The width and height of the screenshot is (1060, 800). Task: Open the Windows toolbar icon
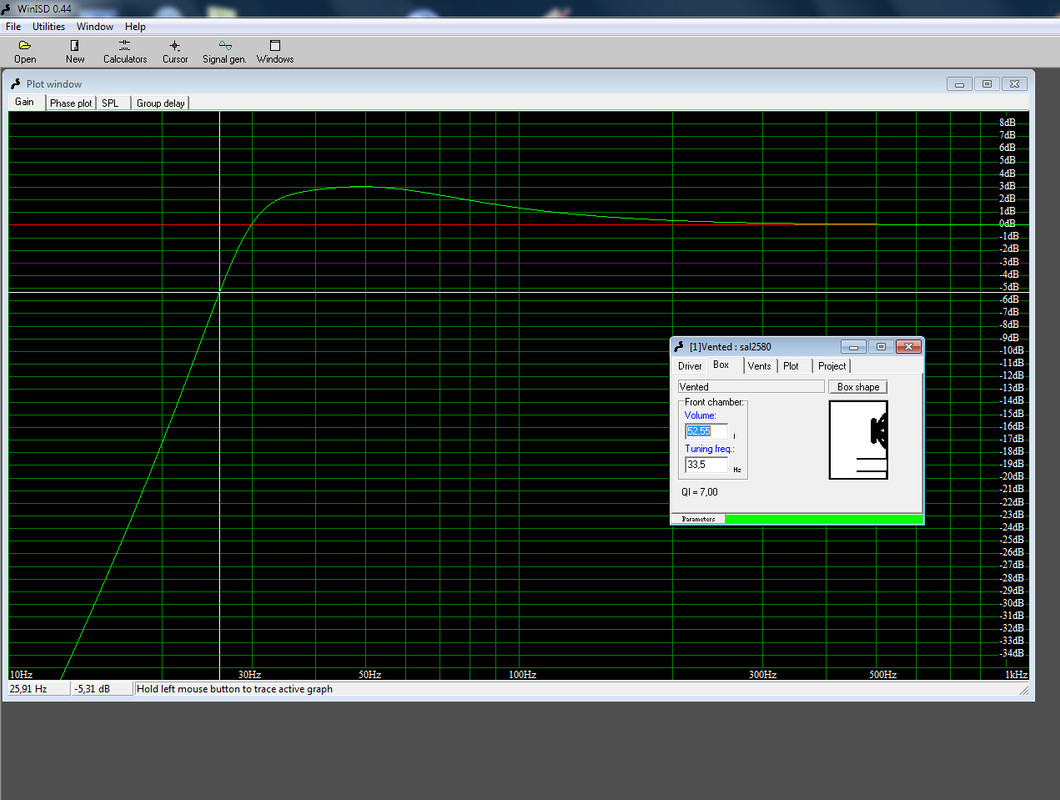(275, 46)
